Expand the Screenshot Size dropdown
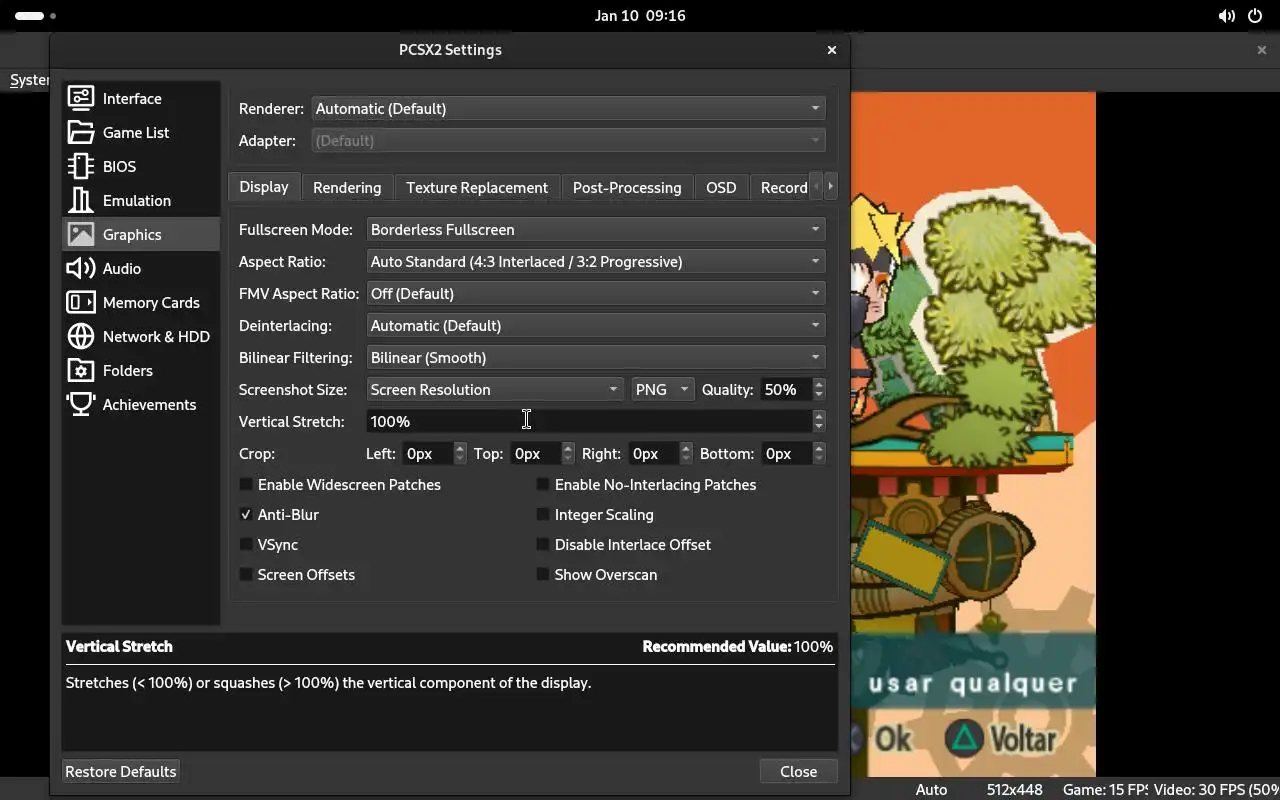Image resolution: width=1280 pixels, height=800 pixels. click(495, 389)
